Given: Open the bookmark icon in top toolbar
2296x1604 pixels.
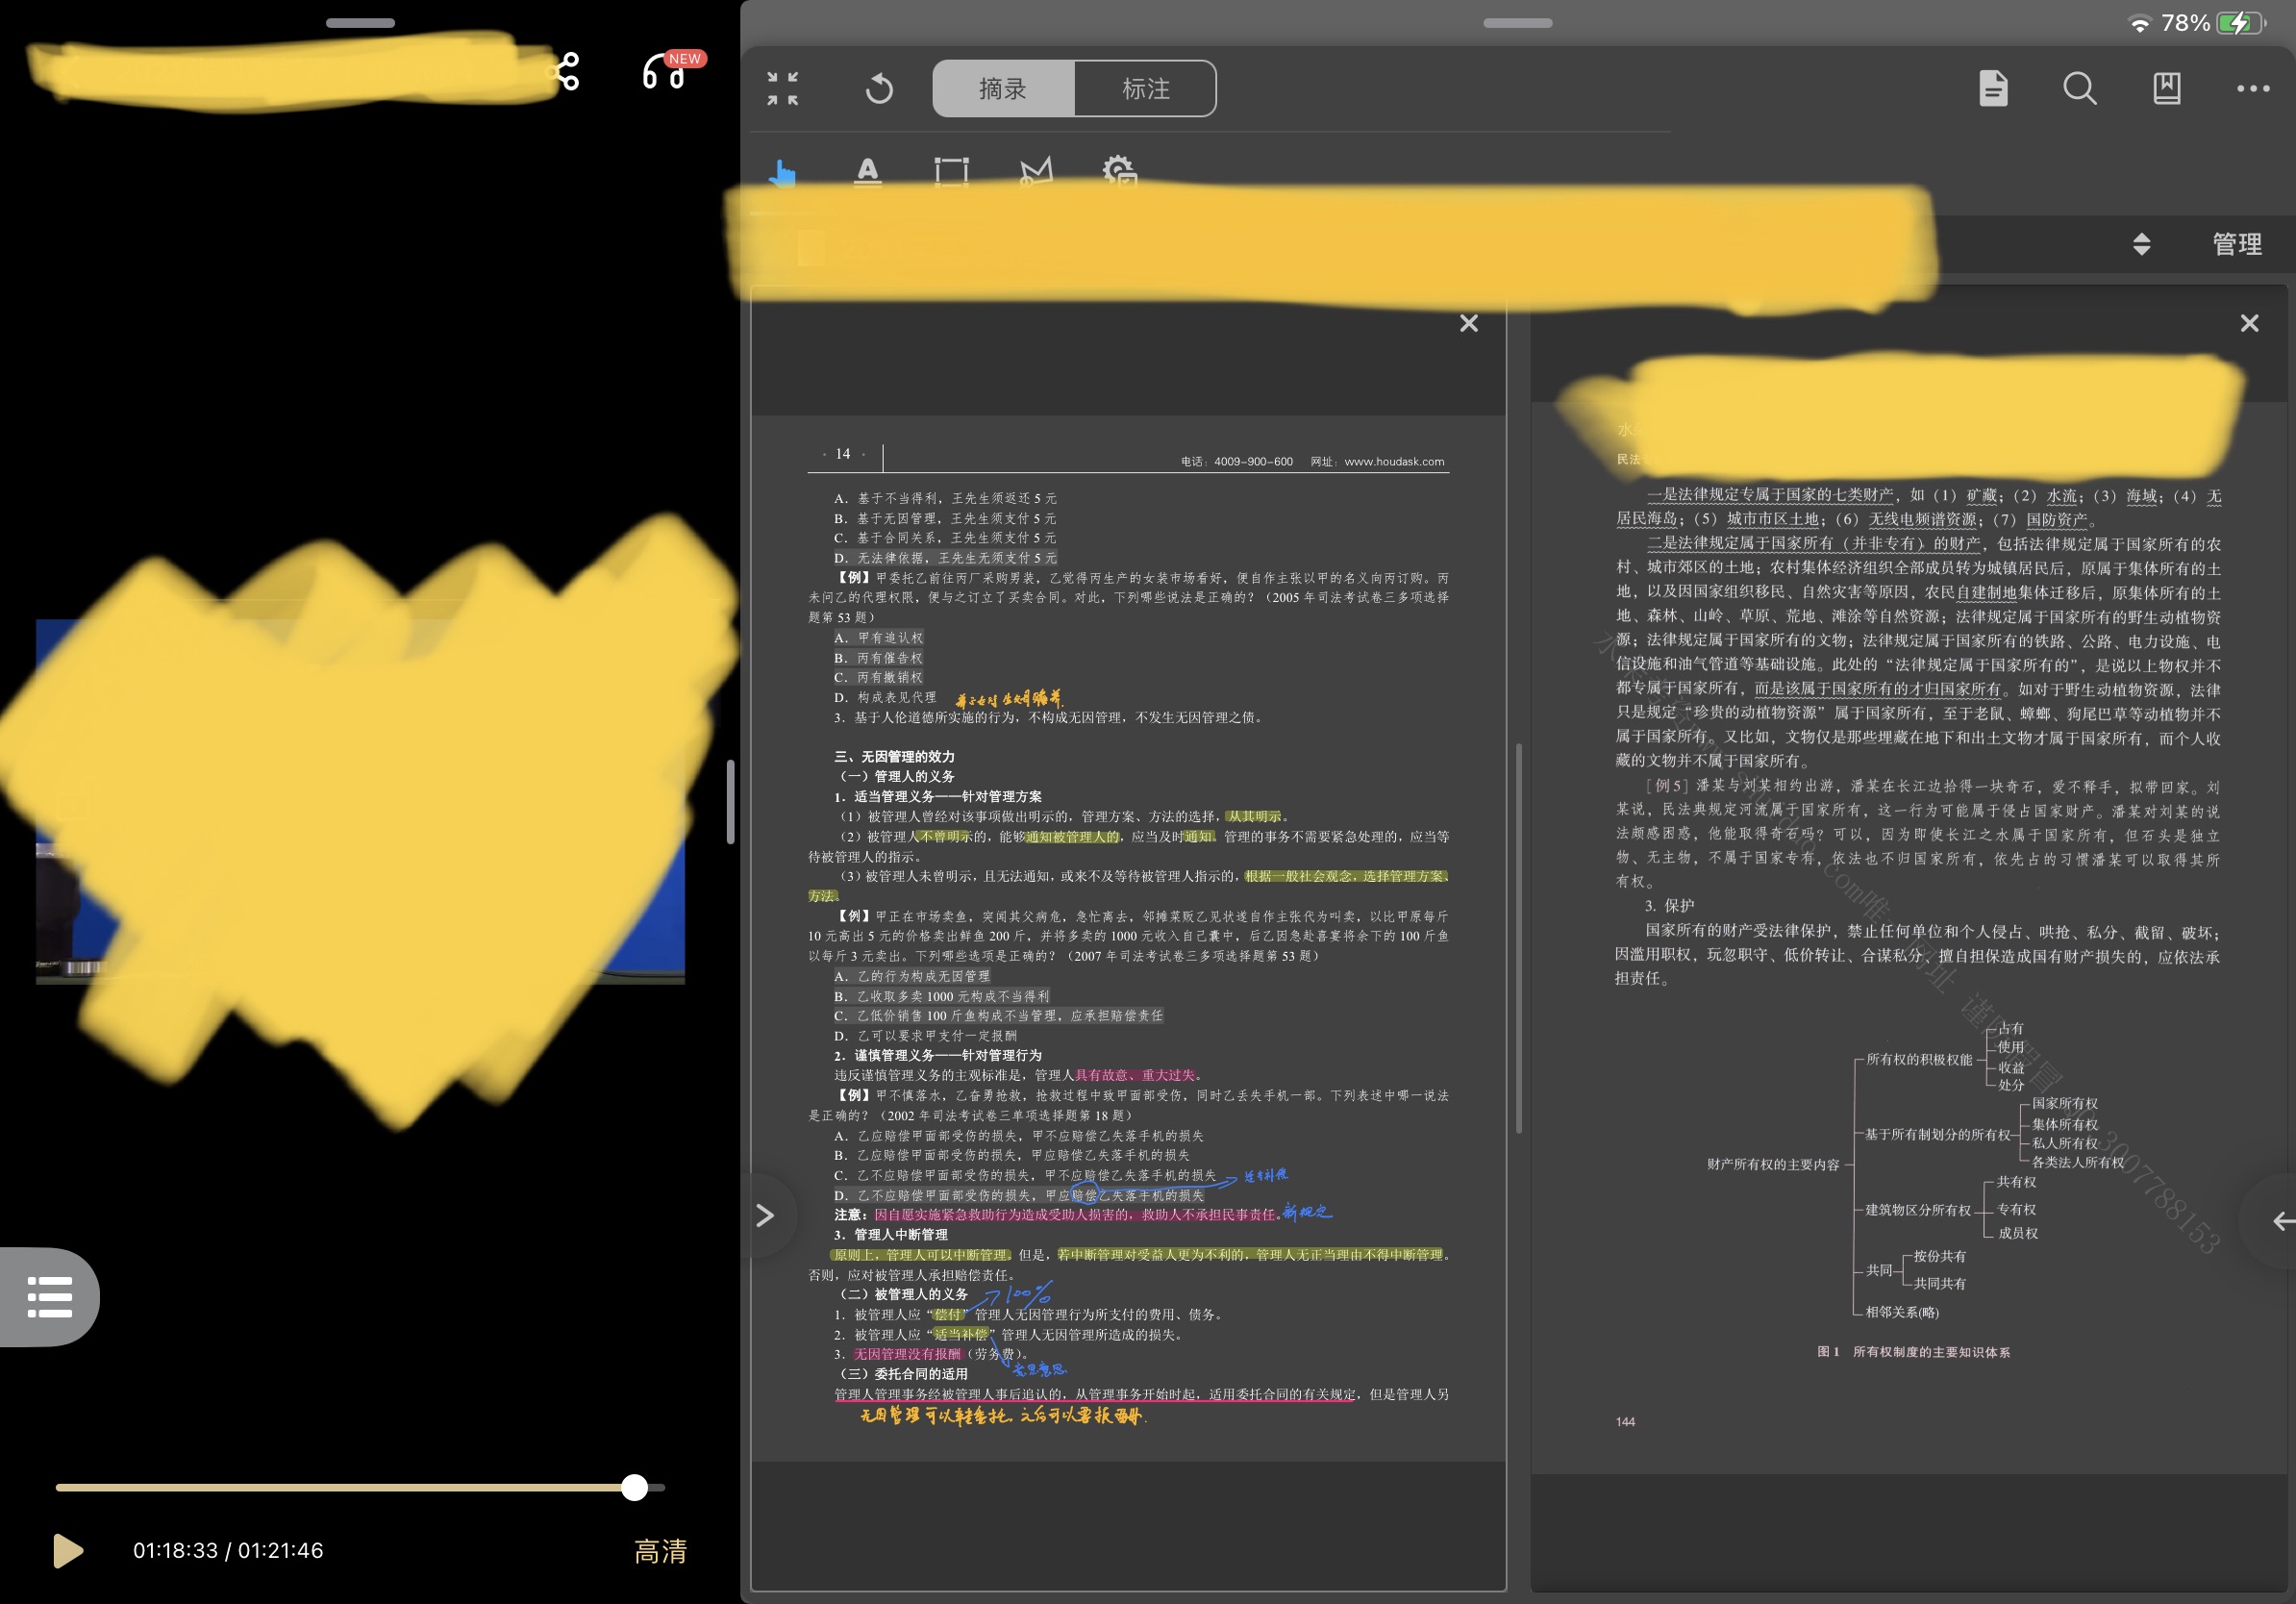Looking at the screenshot, I should point(2166,88).
